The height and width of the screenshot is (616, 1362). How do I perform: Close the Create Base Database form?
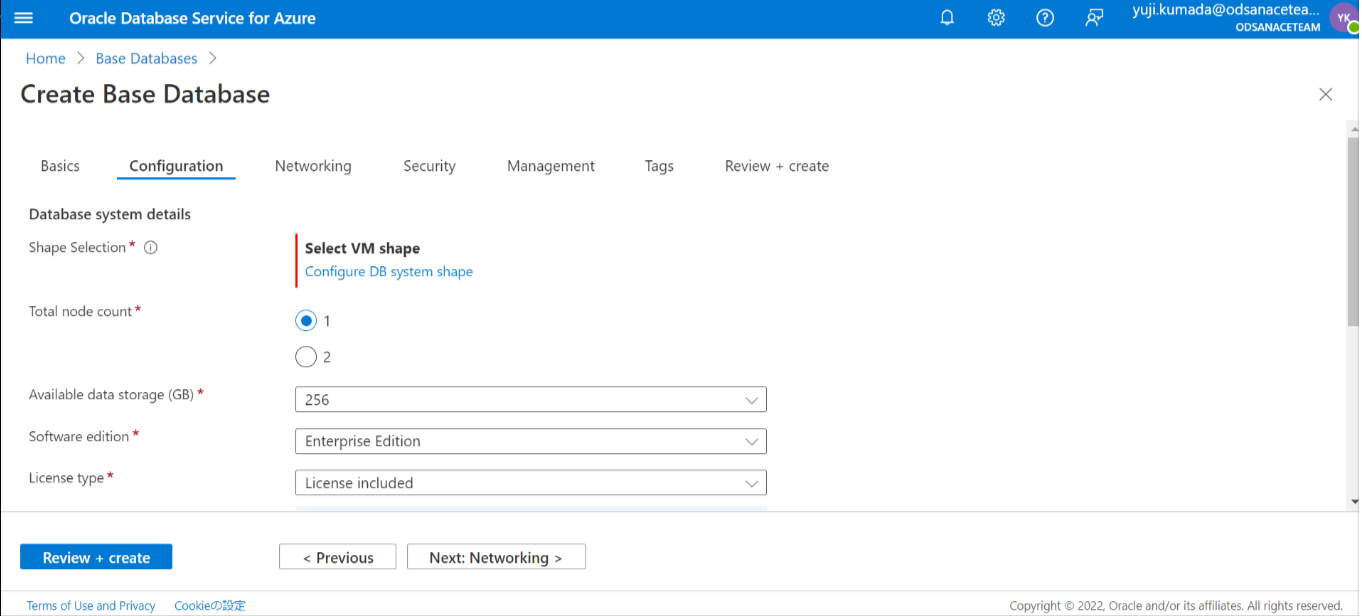[x=1325, y=94]
